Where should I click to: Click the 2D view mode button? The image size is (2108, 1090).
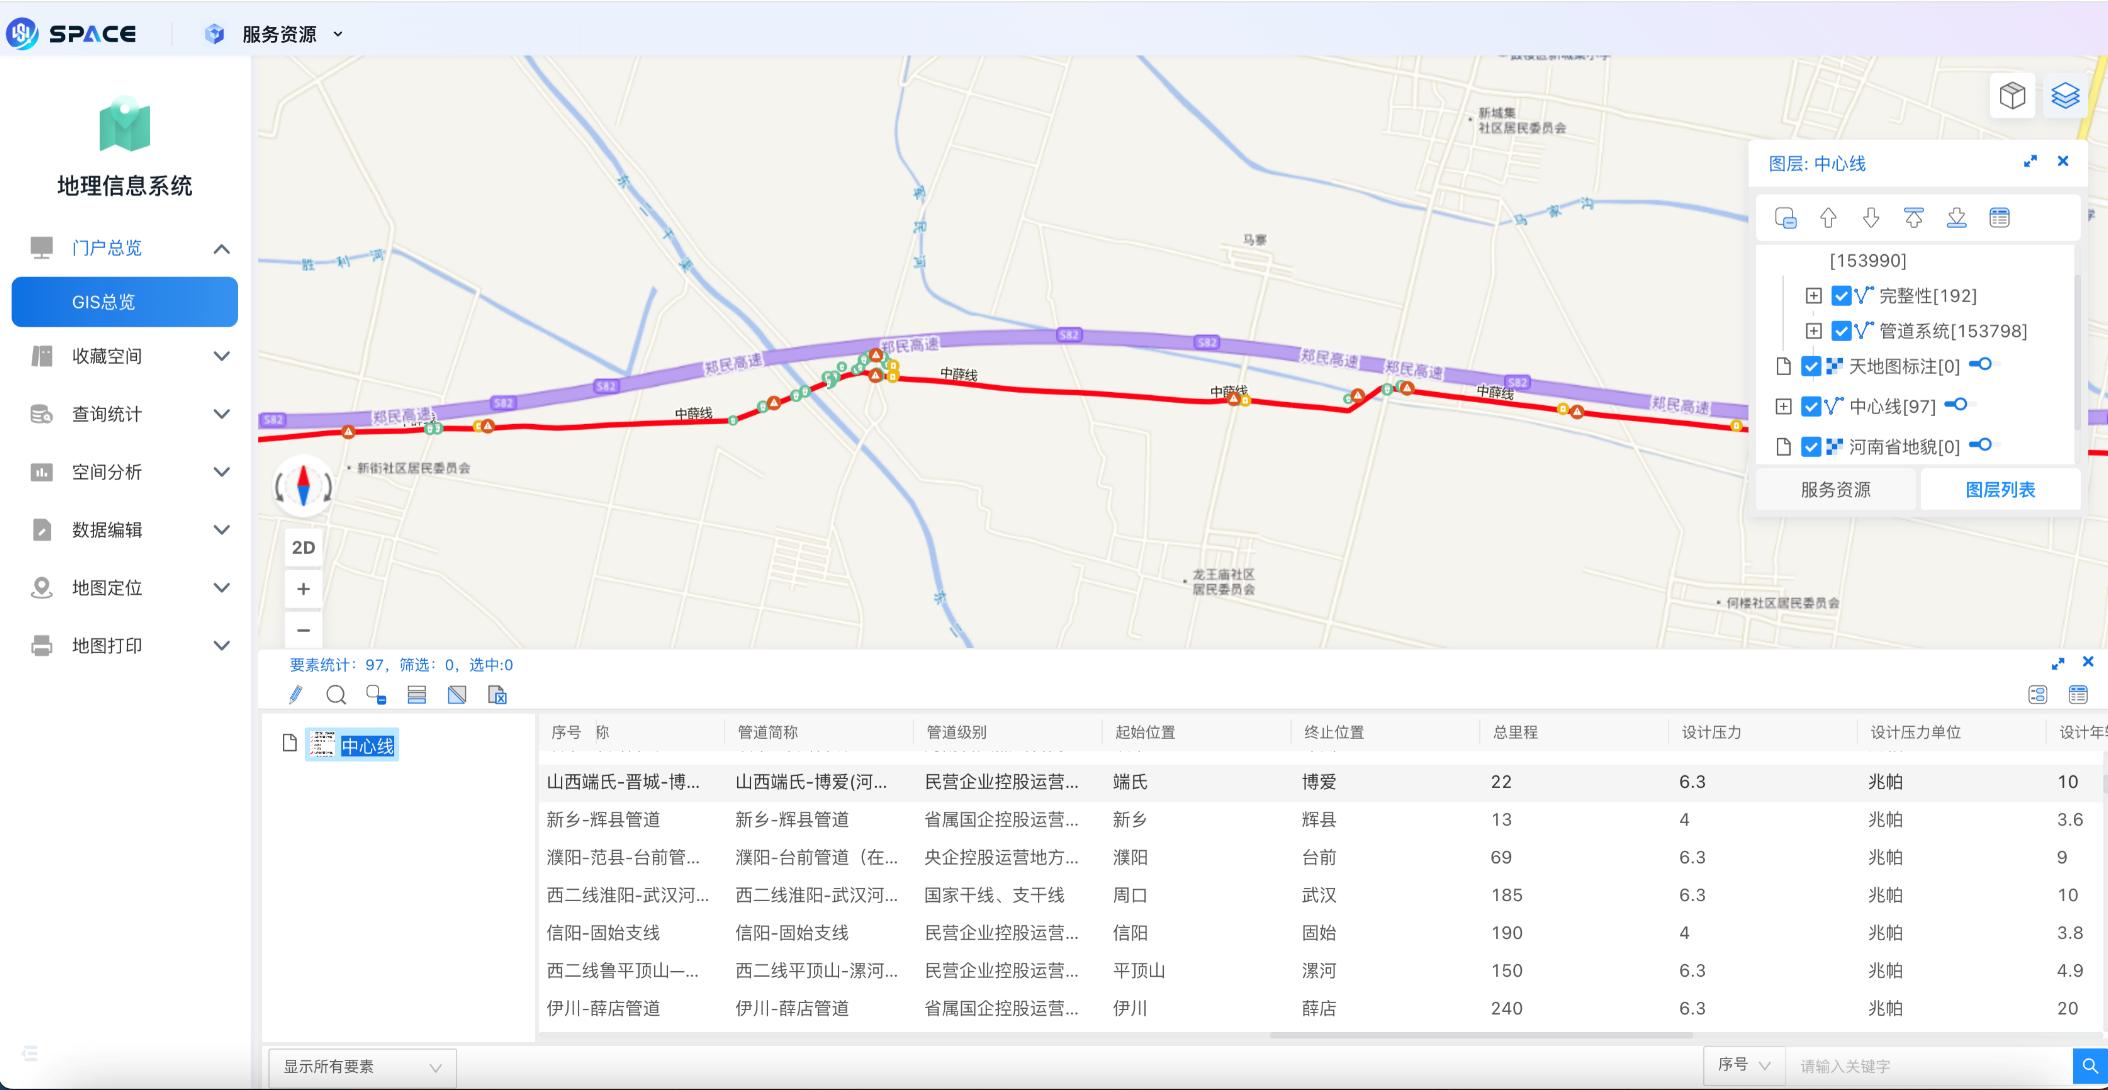[303, 548]
